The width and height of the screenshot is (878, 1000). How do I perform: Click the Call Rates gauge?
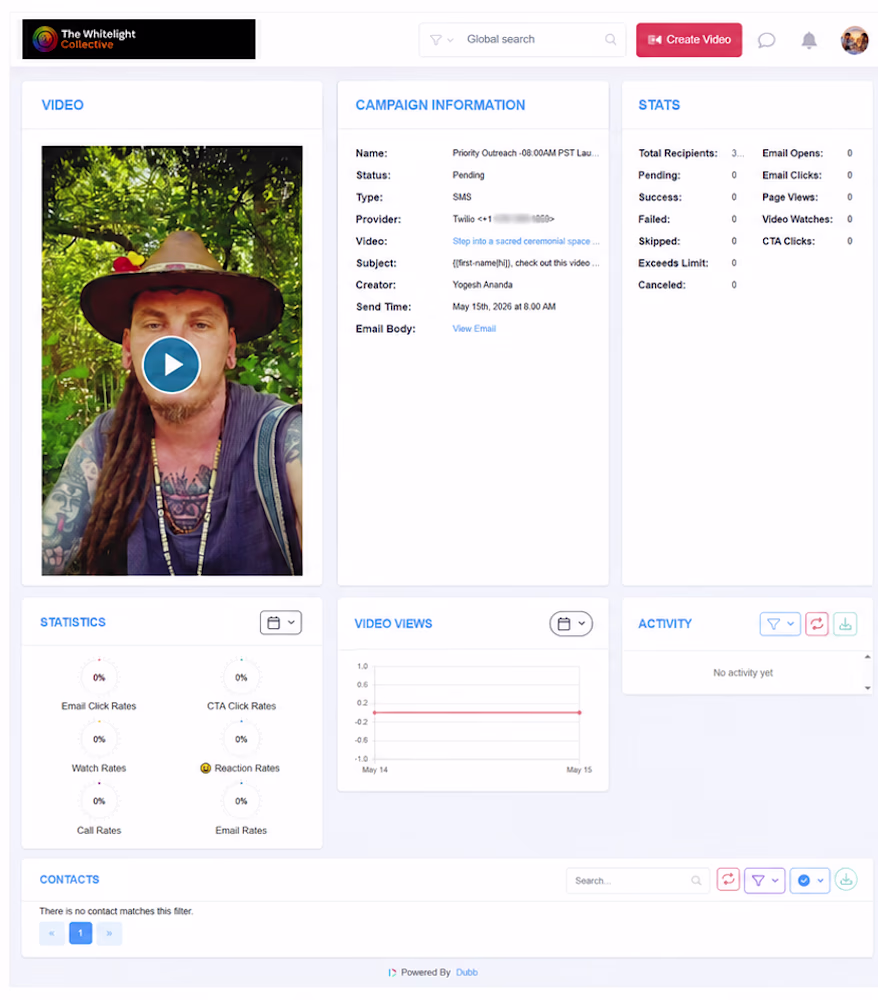click(99, 801)
